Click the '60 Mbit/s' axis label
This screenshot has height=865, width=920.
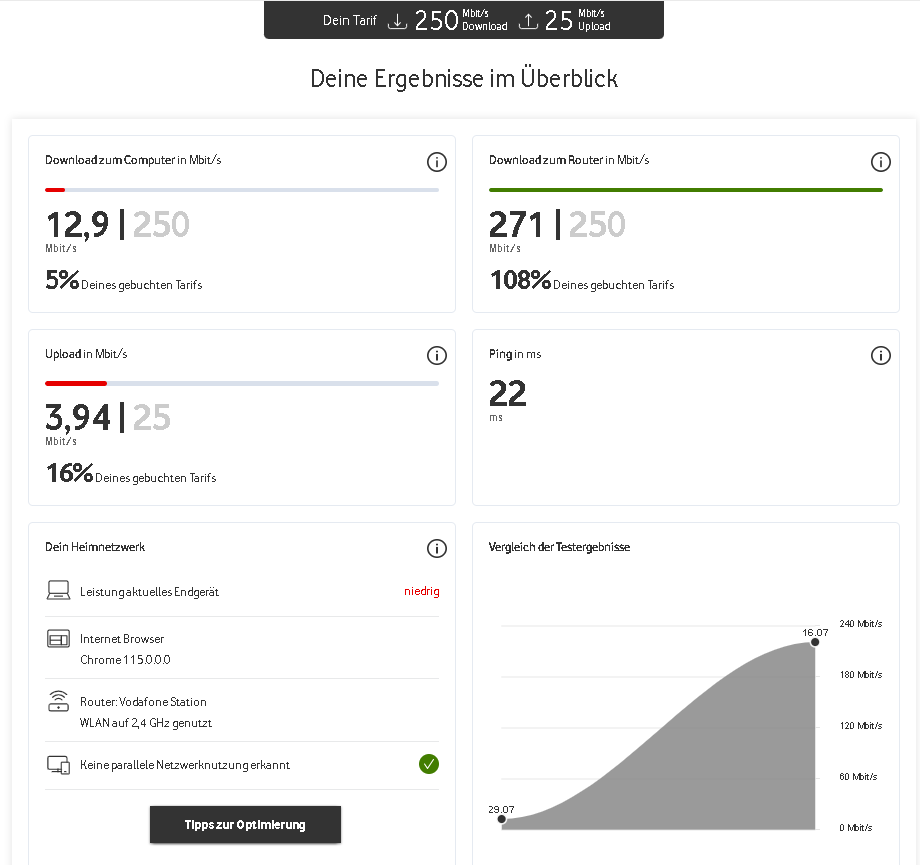click(x=858, y=777)
